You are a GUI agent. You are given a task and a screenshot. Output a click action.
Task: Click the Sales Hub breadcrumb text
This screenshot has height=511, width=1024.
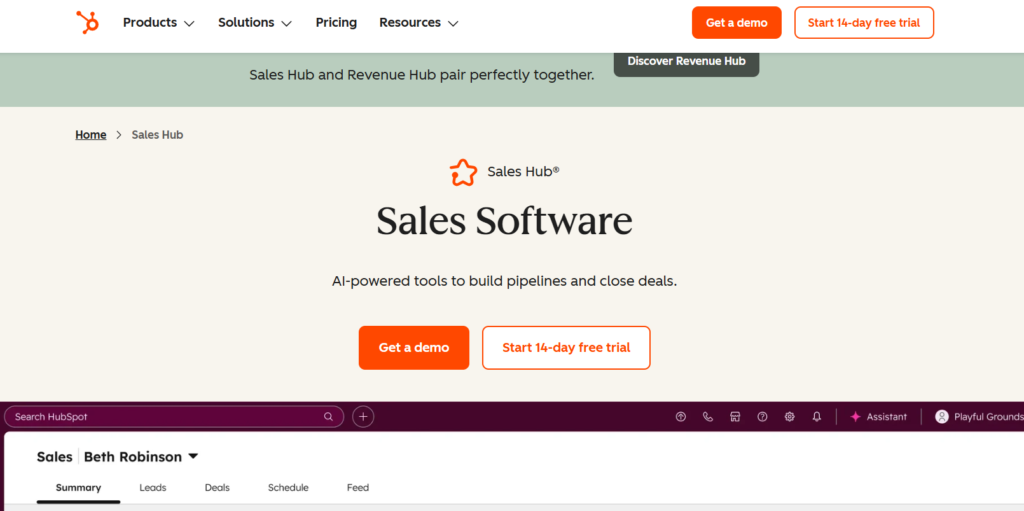point(157,135)
